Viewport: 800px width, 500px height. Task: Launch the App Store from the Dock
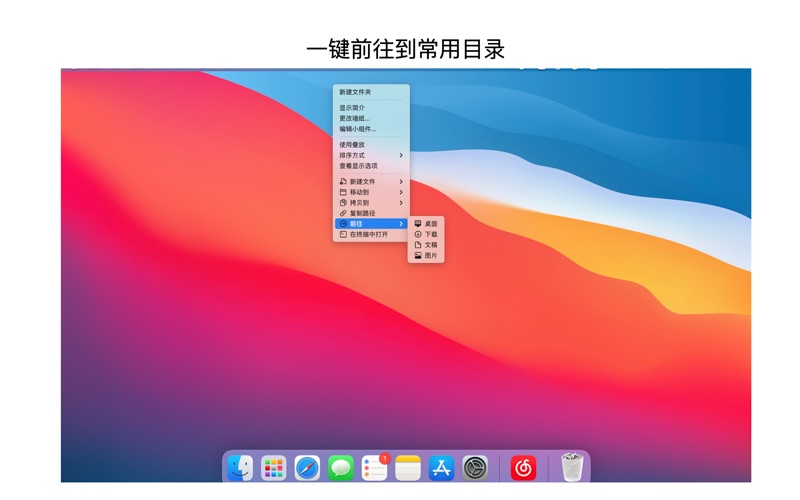click(x=442, y=467)
